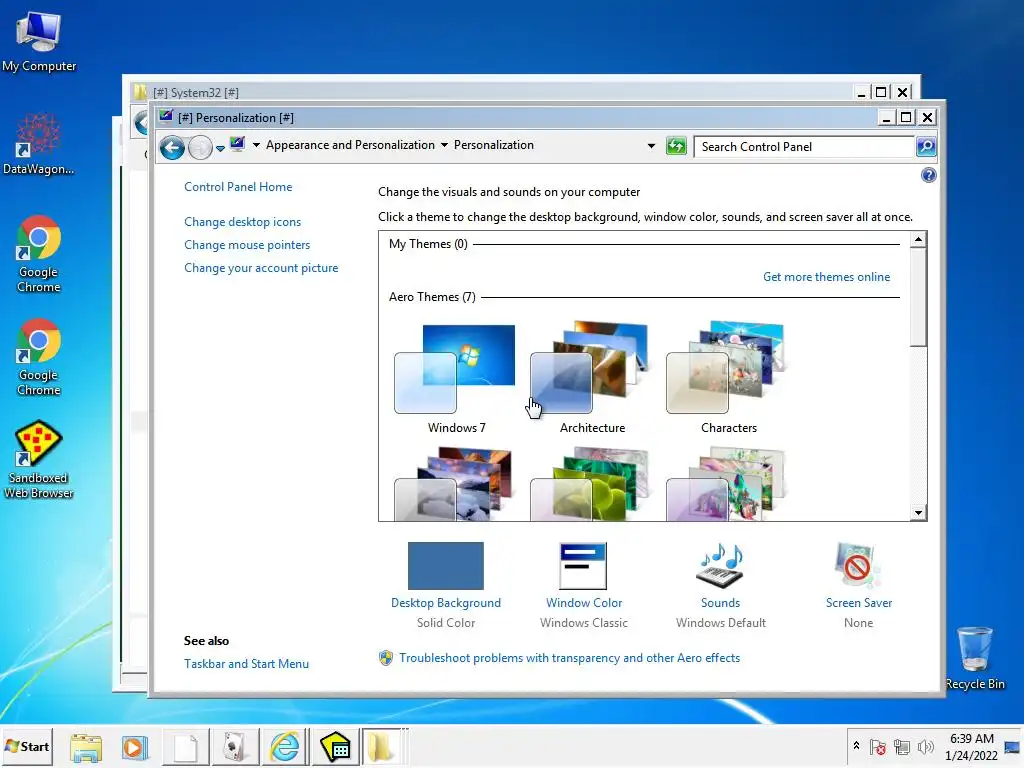The width and height of the screenshot is (1024, 768).
Task: Click the theme list scroll up arrow
Action: click(918, 240)
